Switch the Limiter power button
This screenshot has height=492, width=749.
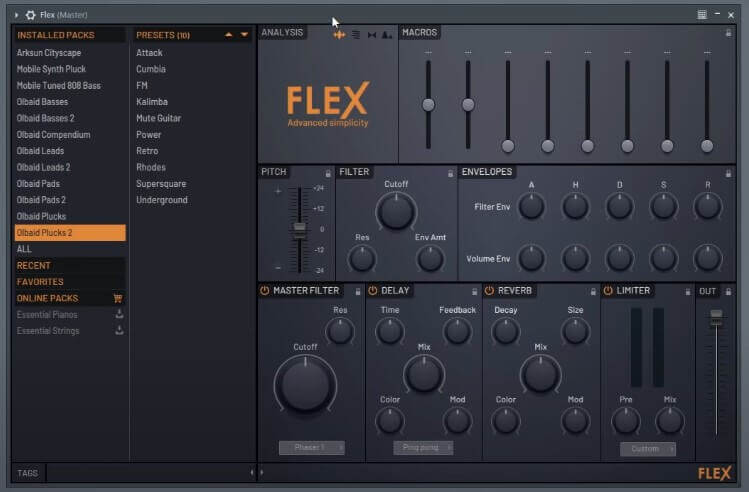click(608, 290)
